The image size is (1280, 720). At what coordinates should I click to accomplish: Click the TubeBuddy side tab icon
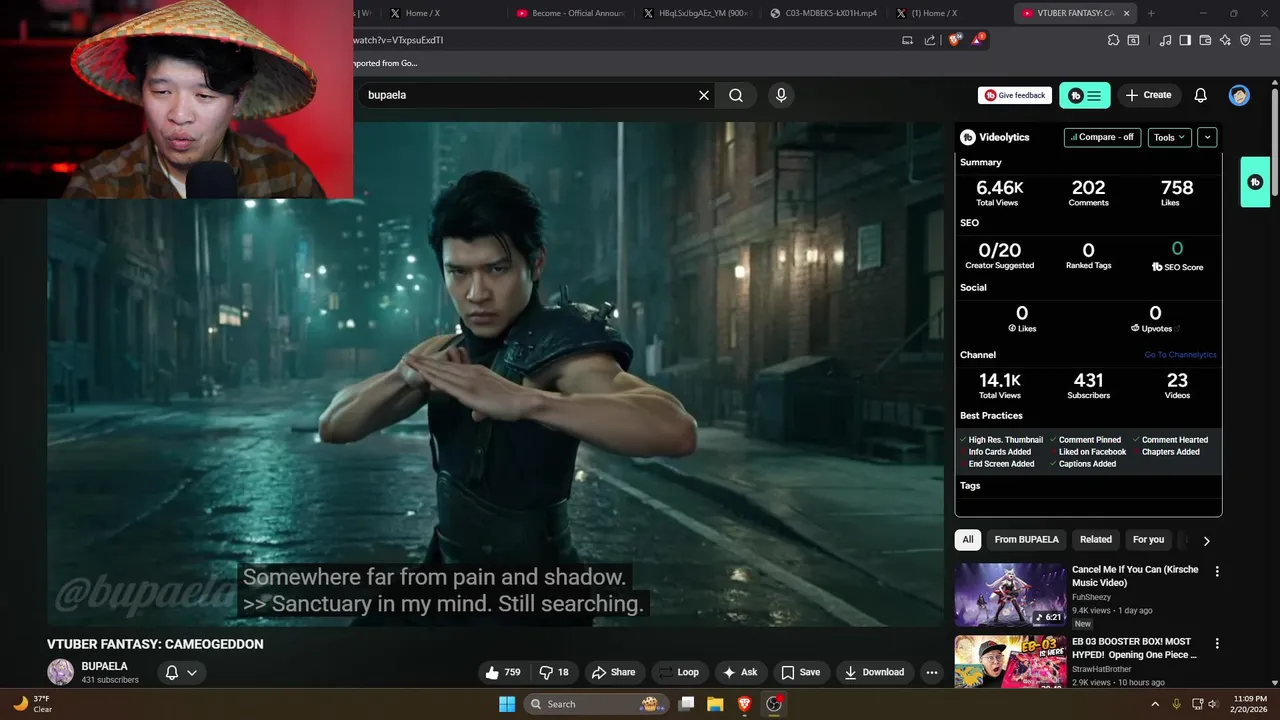[1255, 182]
